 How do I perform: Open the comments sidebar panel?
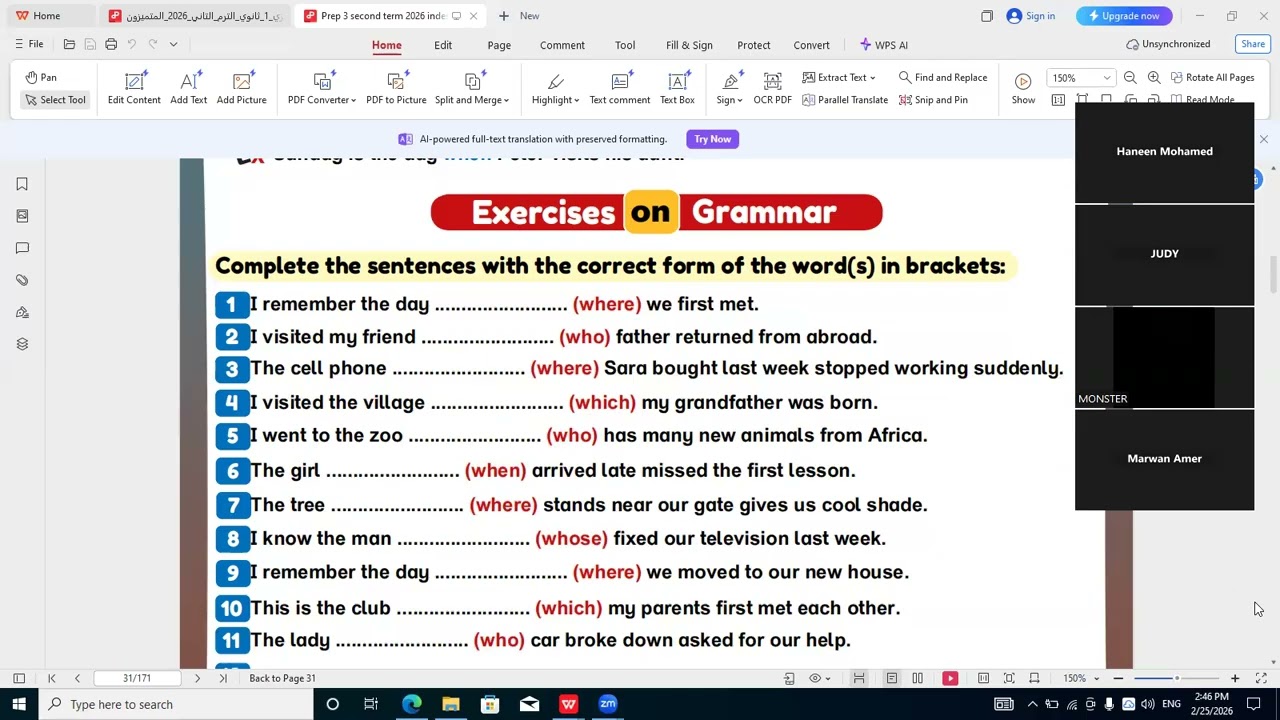[x=22, y=248]
